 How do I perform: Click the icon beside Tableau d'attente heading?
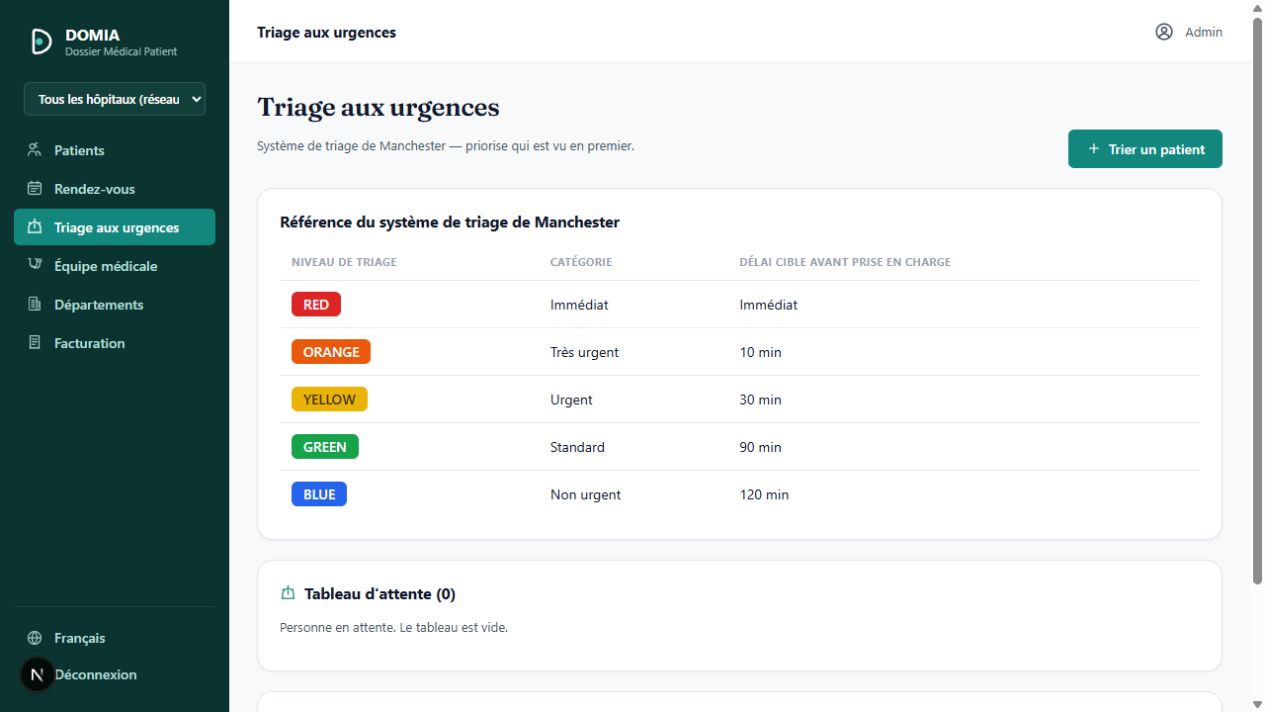tap(288, 593)
